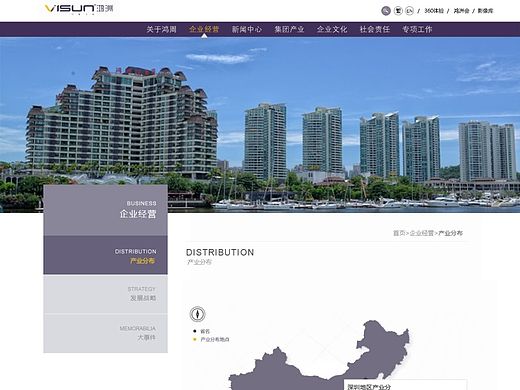Open the 鸿洲会 link in header
The image size is (520, 390).
461,11
